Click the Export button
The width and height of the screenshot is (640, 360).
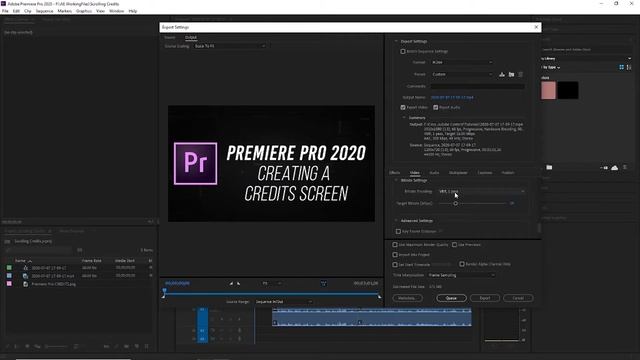(x=484, y=298)
